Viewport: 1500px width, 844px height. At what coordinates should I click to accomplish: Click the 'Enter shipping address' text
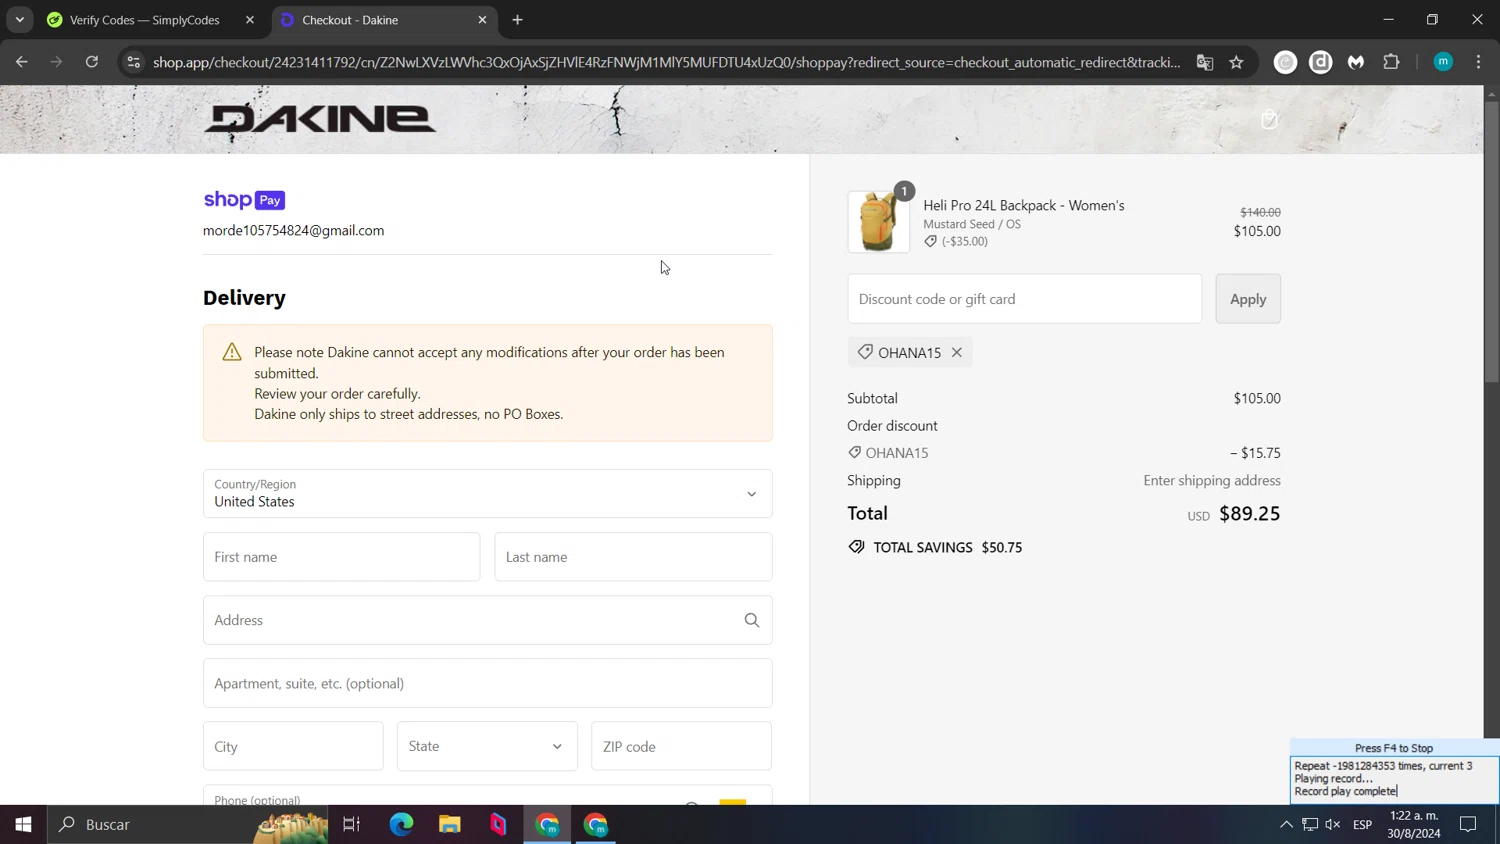pyautogui.click(x=1212, y=480)
